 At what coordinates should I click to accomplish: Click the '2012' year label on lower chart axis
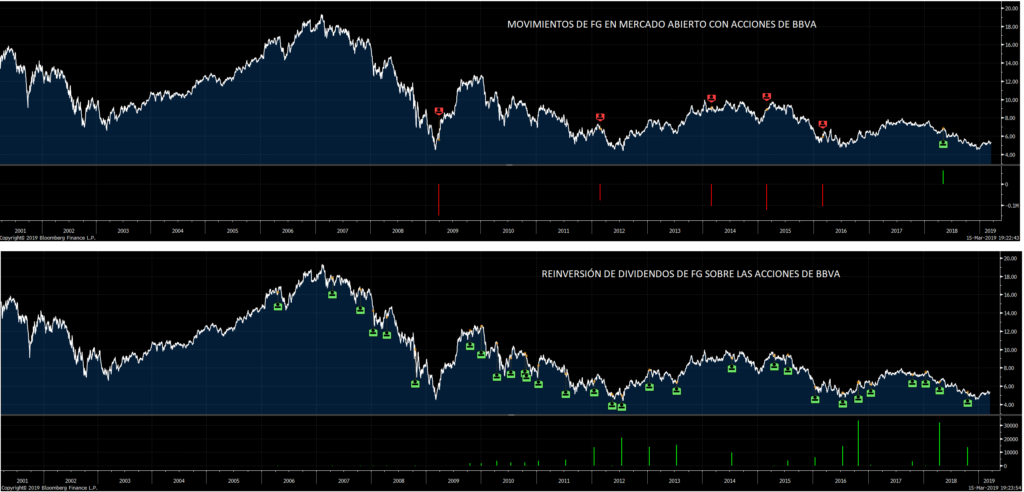pyautogui.click(x=619, y=480)
